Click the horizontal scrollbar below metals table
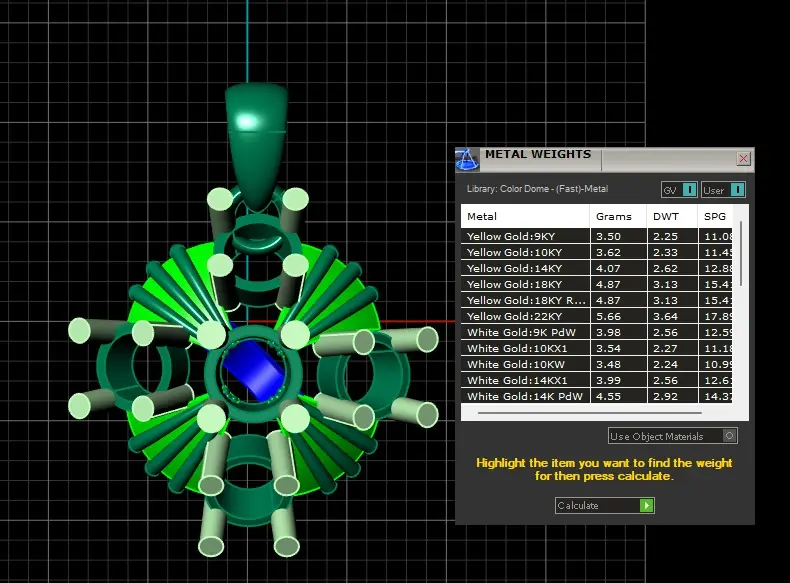Viewport: 790px width, 583px height. (x=589, y=413)
